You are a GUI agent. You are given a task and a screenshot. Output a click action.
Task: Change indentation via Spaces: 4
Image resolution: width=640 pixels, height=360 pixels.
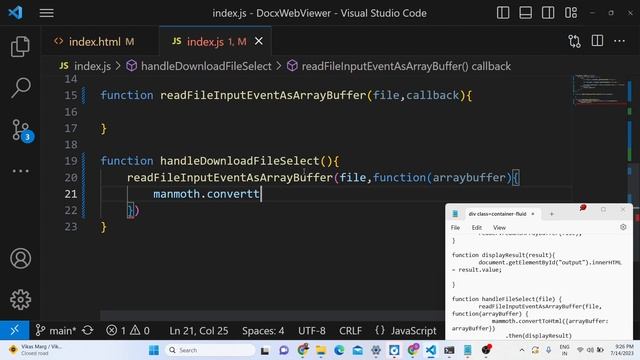pos(263,331)
